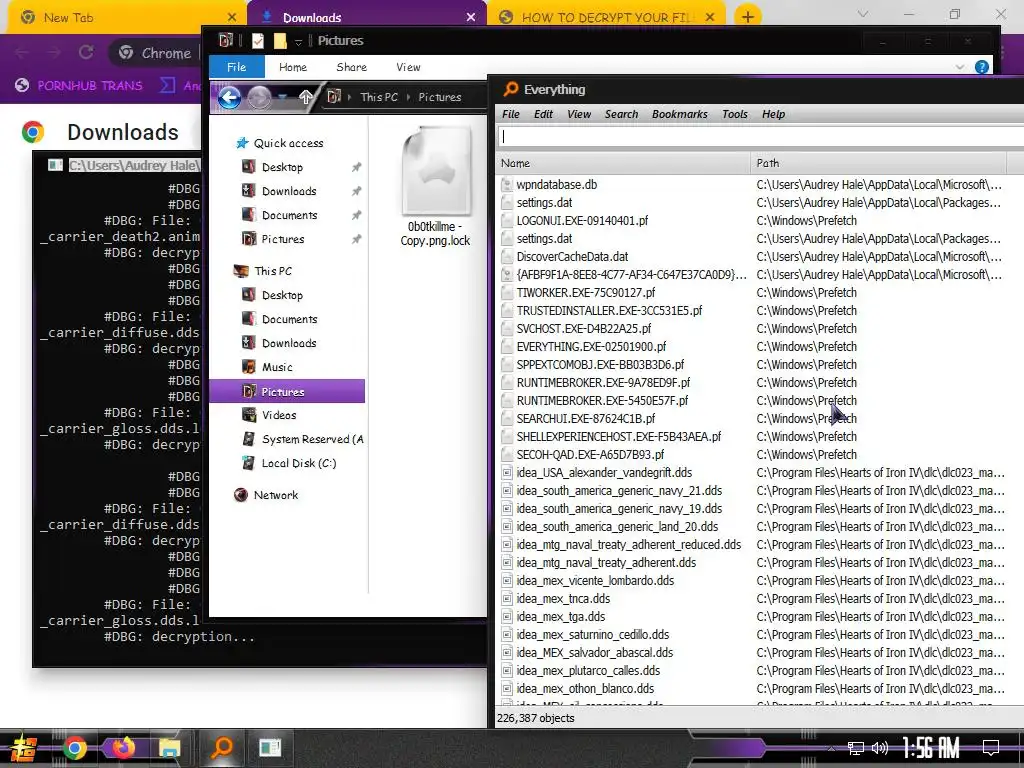Select idea_USA_alexander_vandegrift.dds in results
Screen dimensions: 1024x768
pyautogui.click(x=604, y=473)
